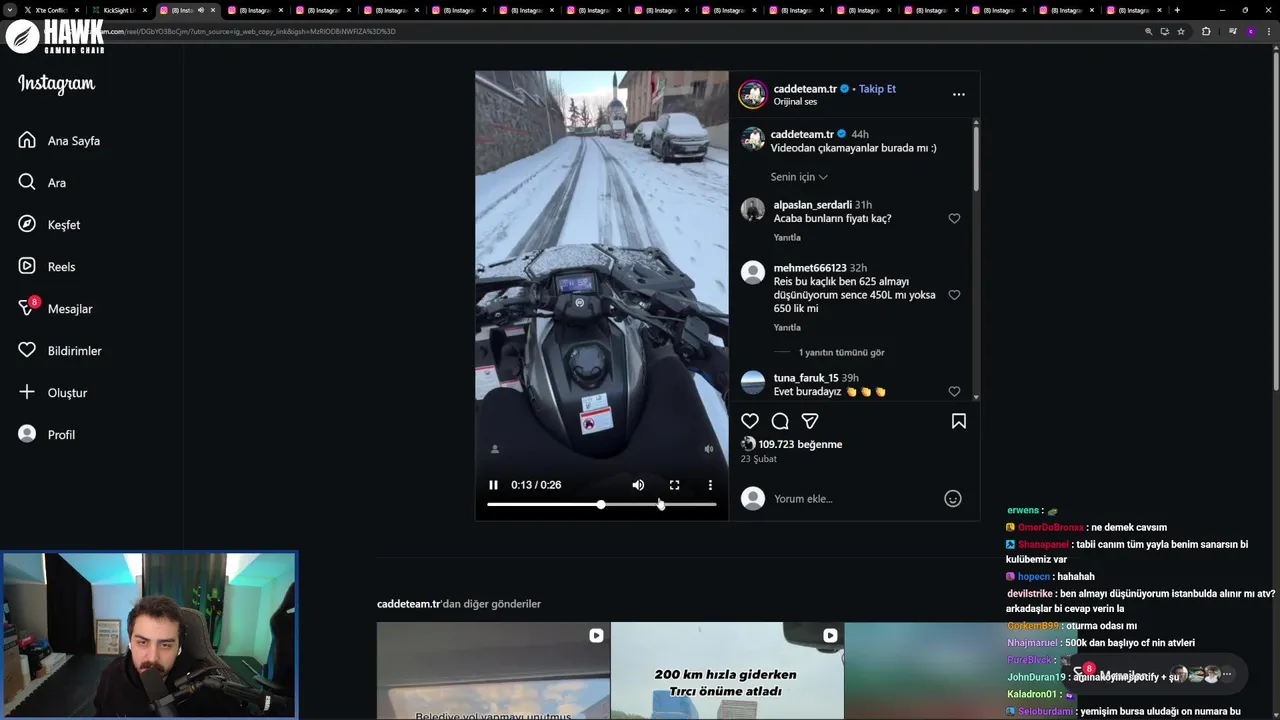The height and width of the screenshot is (720, 1280).
Task: Share the post with the paper plane icon
Action: click(810, 421)
